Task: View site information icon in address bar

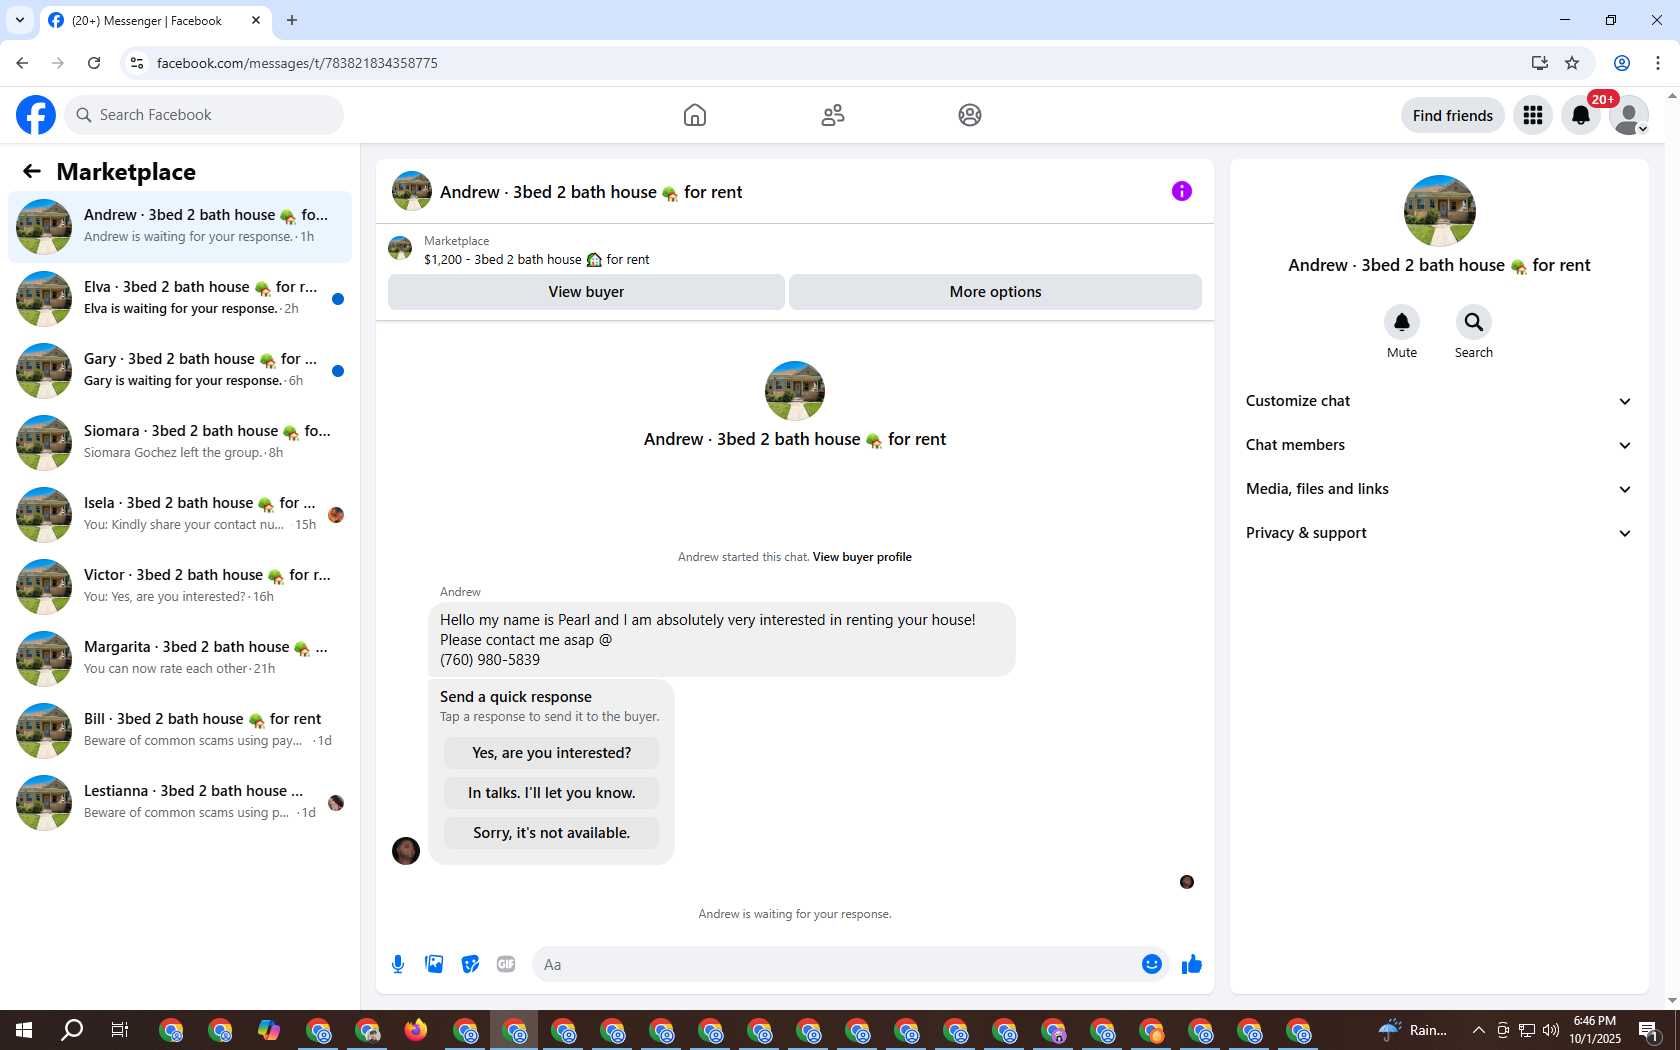Action: point(137,63)
